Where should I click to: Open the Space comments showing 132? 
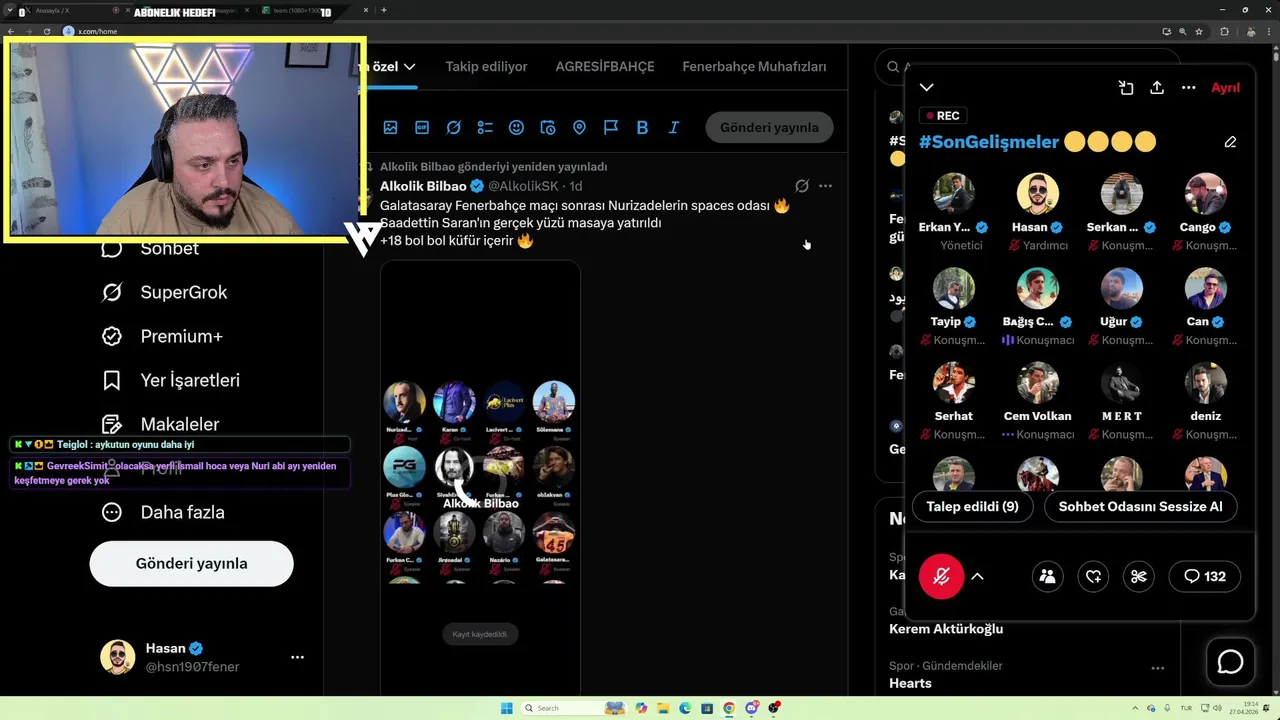click(x=1204, y=576)
